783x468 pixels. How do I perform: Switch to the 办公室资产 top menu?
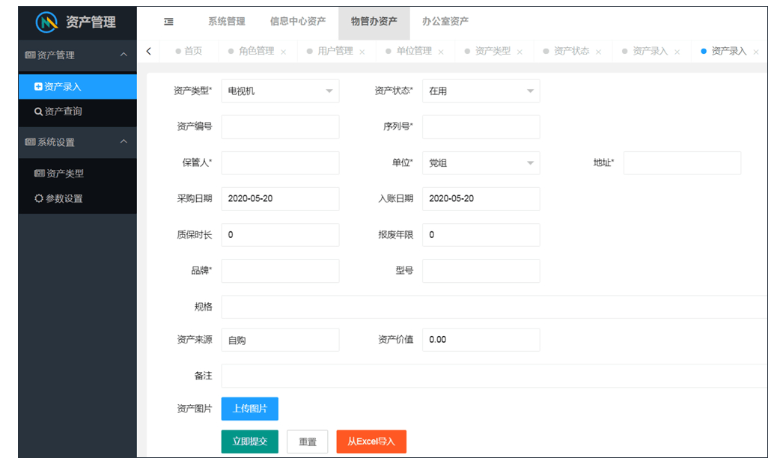pyautogui.click(x=445, y=21)
